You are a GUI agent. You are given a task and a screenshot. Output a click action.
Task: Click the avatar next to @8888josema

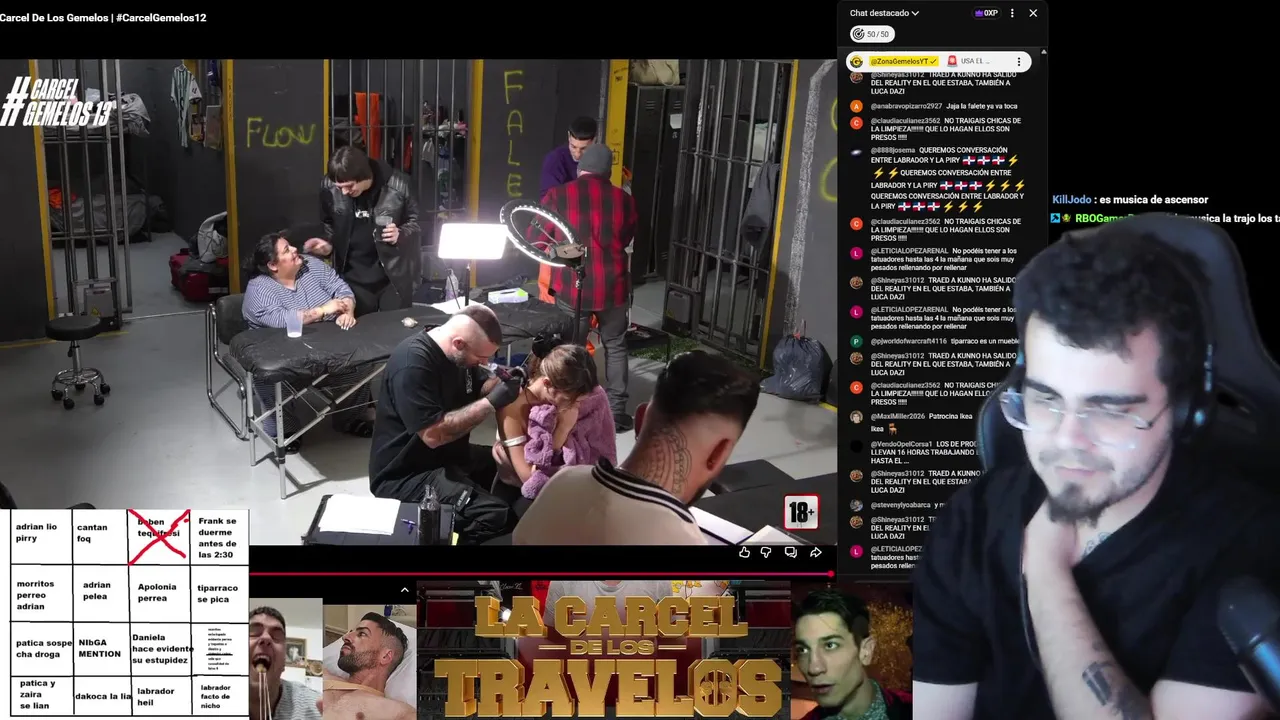tap(856, 151)
